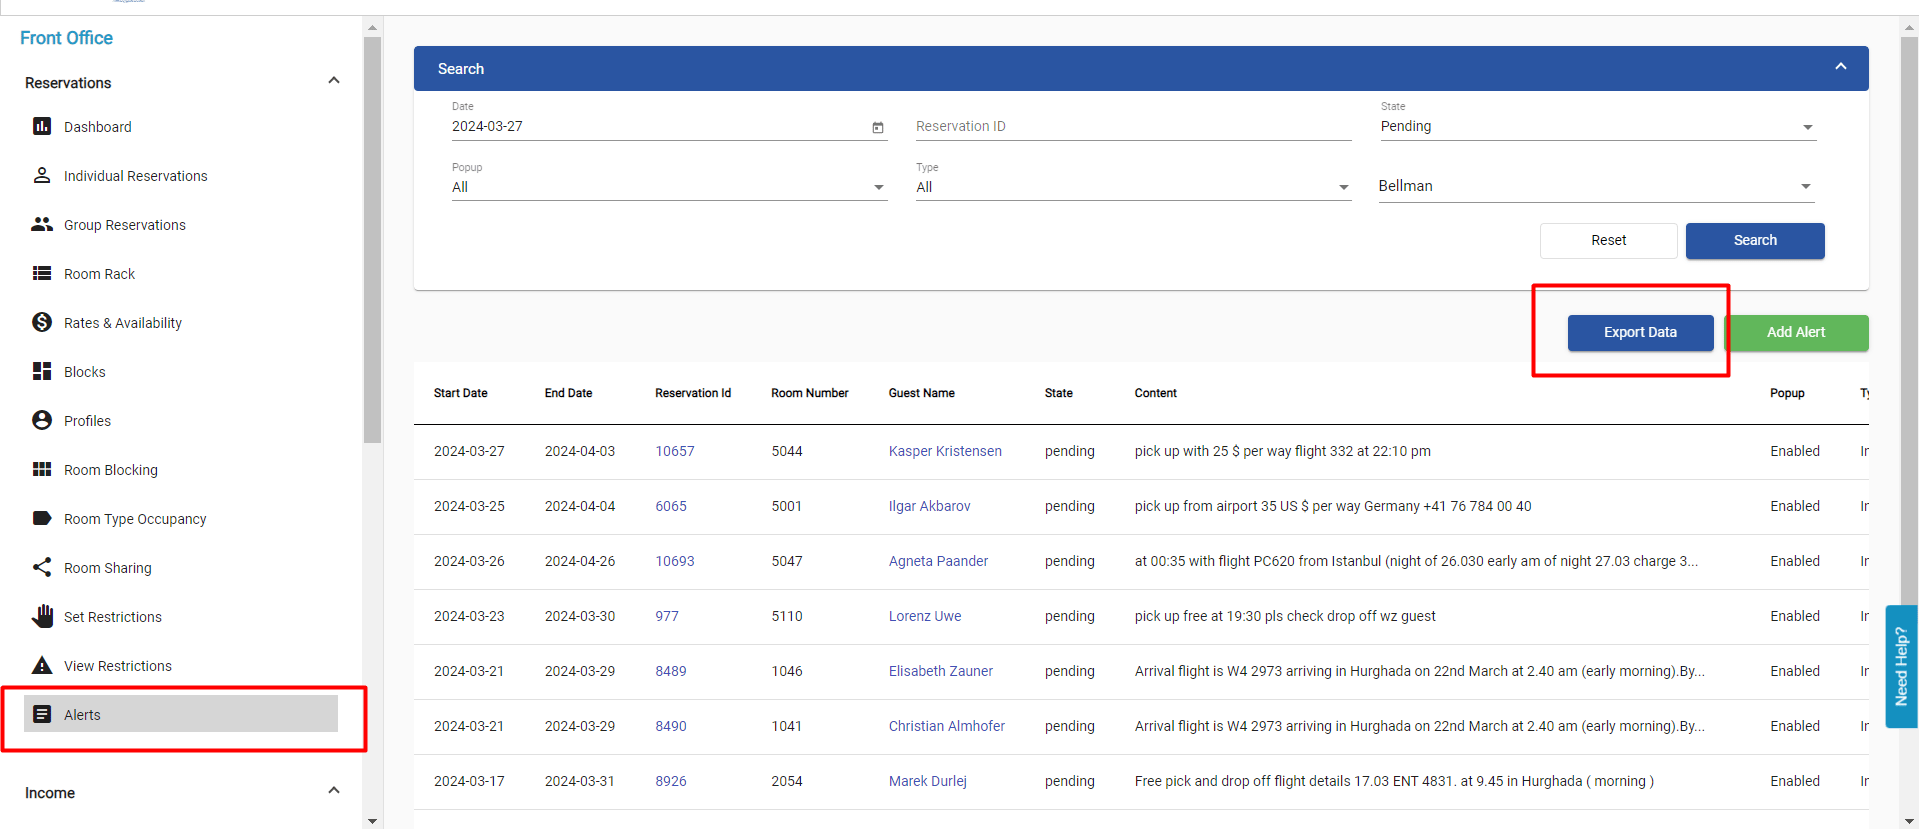Open Set Restrictions menu item
This screenshot has width=1919, height=829.
point(113,617)
